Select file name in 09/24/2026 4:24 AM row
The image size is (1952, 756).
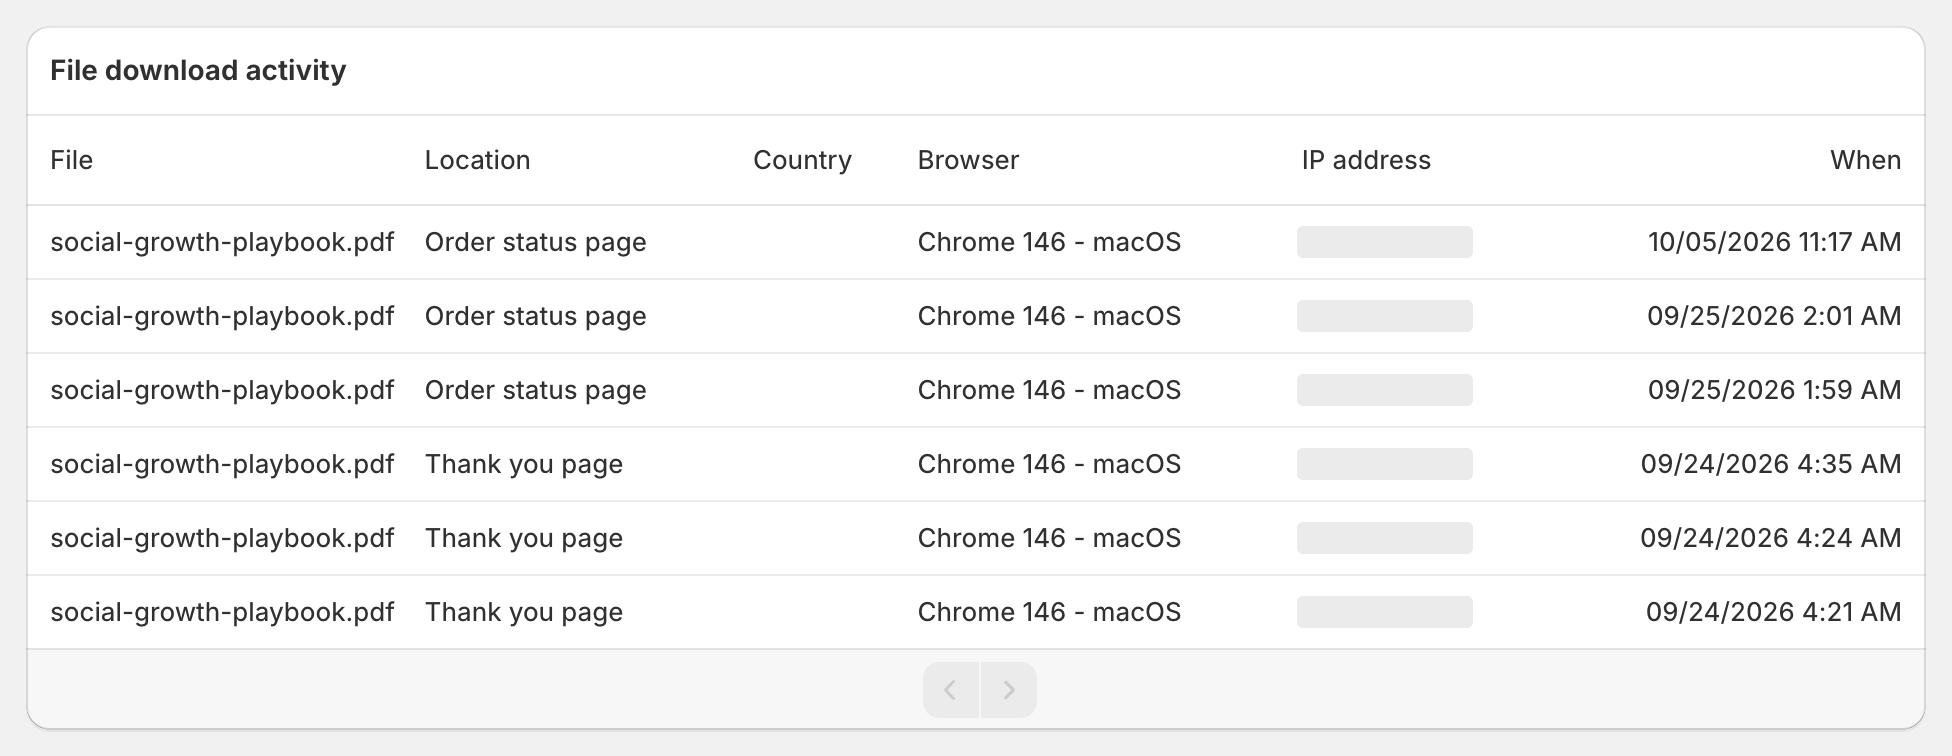point(222,538)
